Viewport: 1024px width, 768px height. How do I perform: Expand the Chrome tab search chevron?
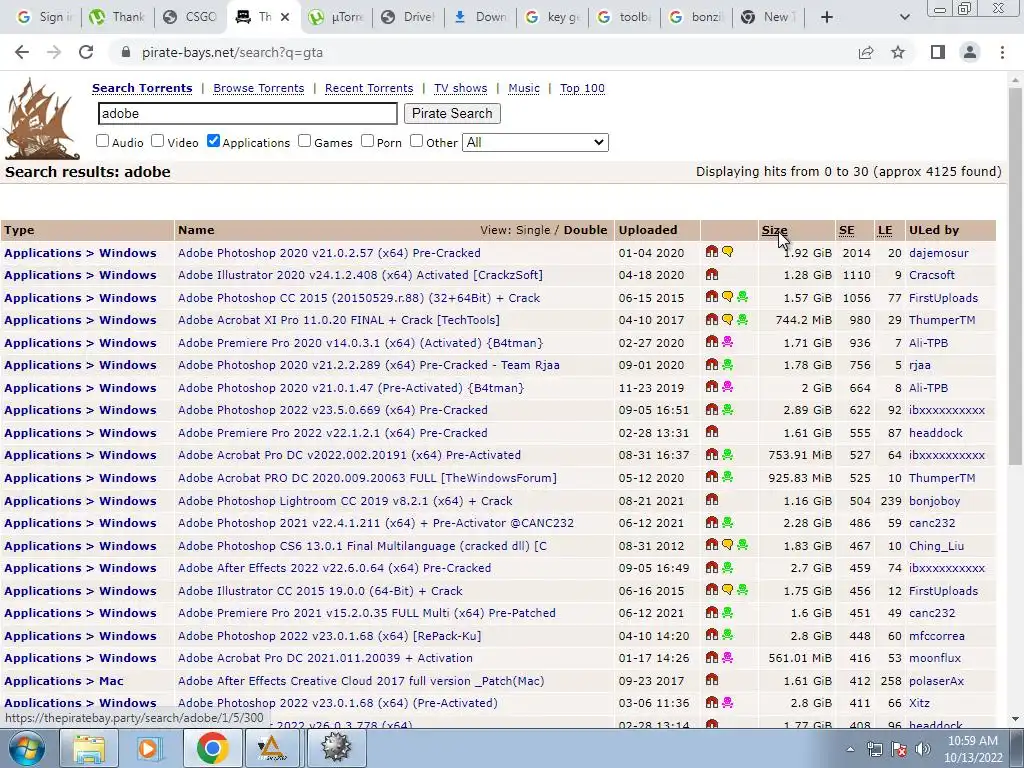(904, 17)
